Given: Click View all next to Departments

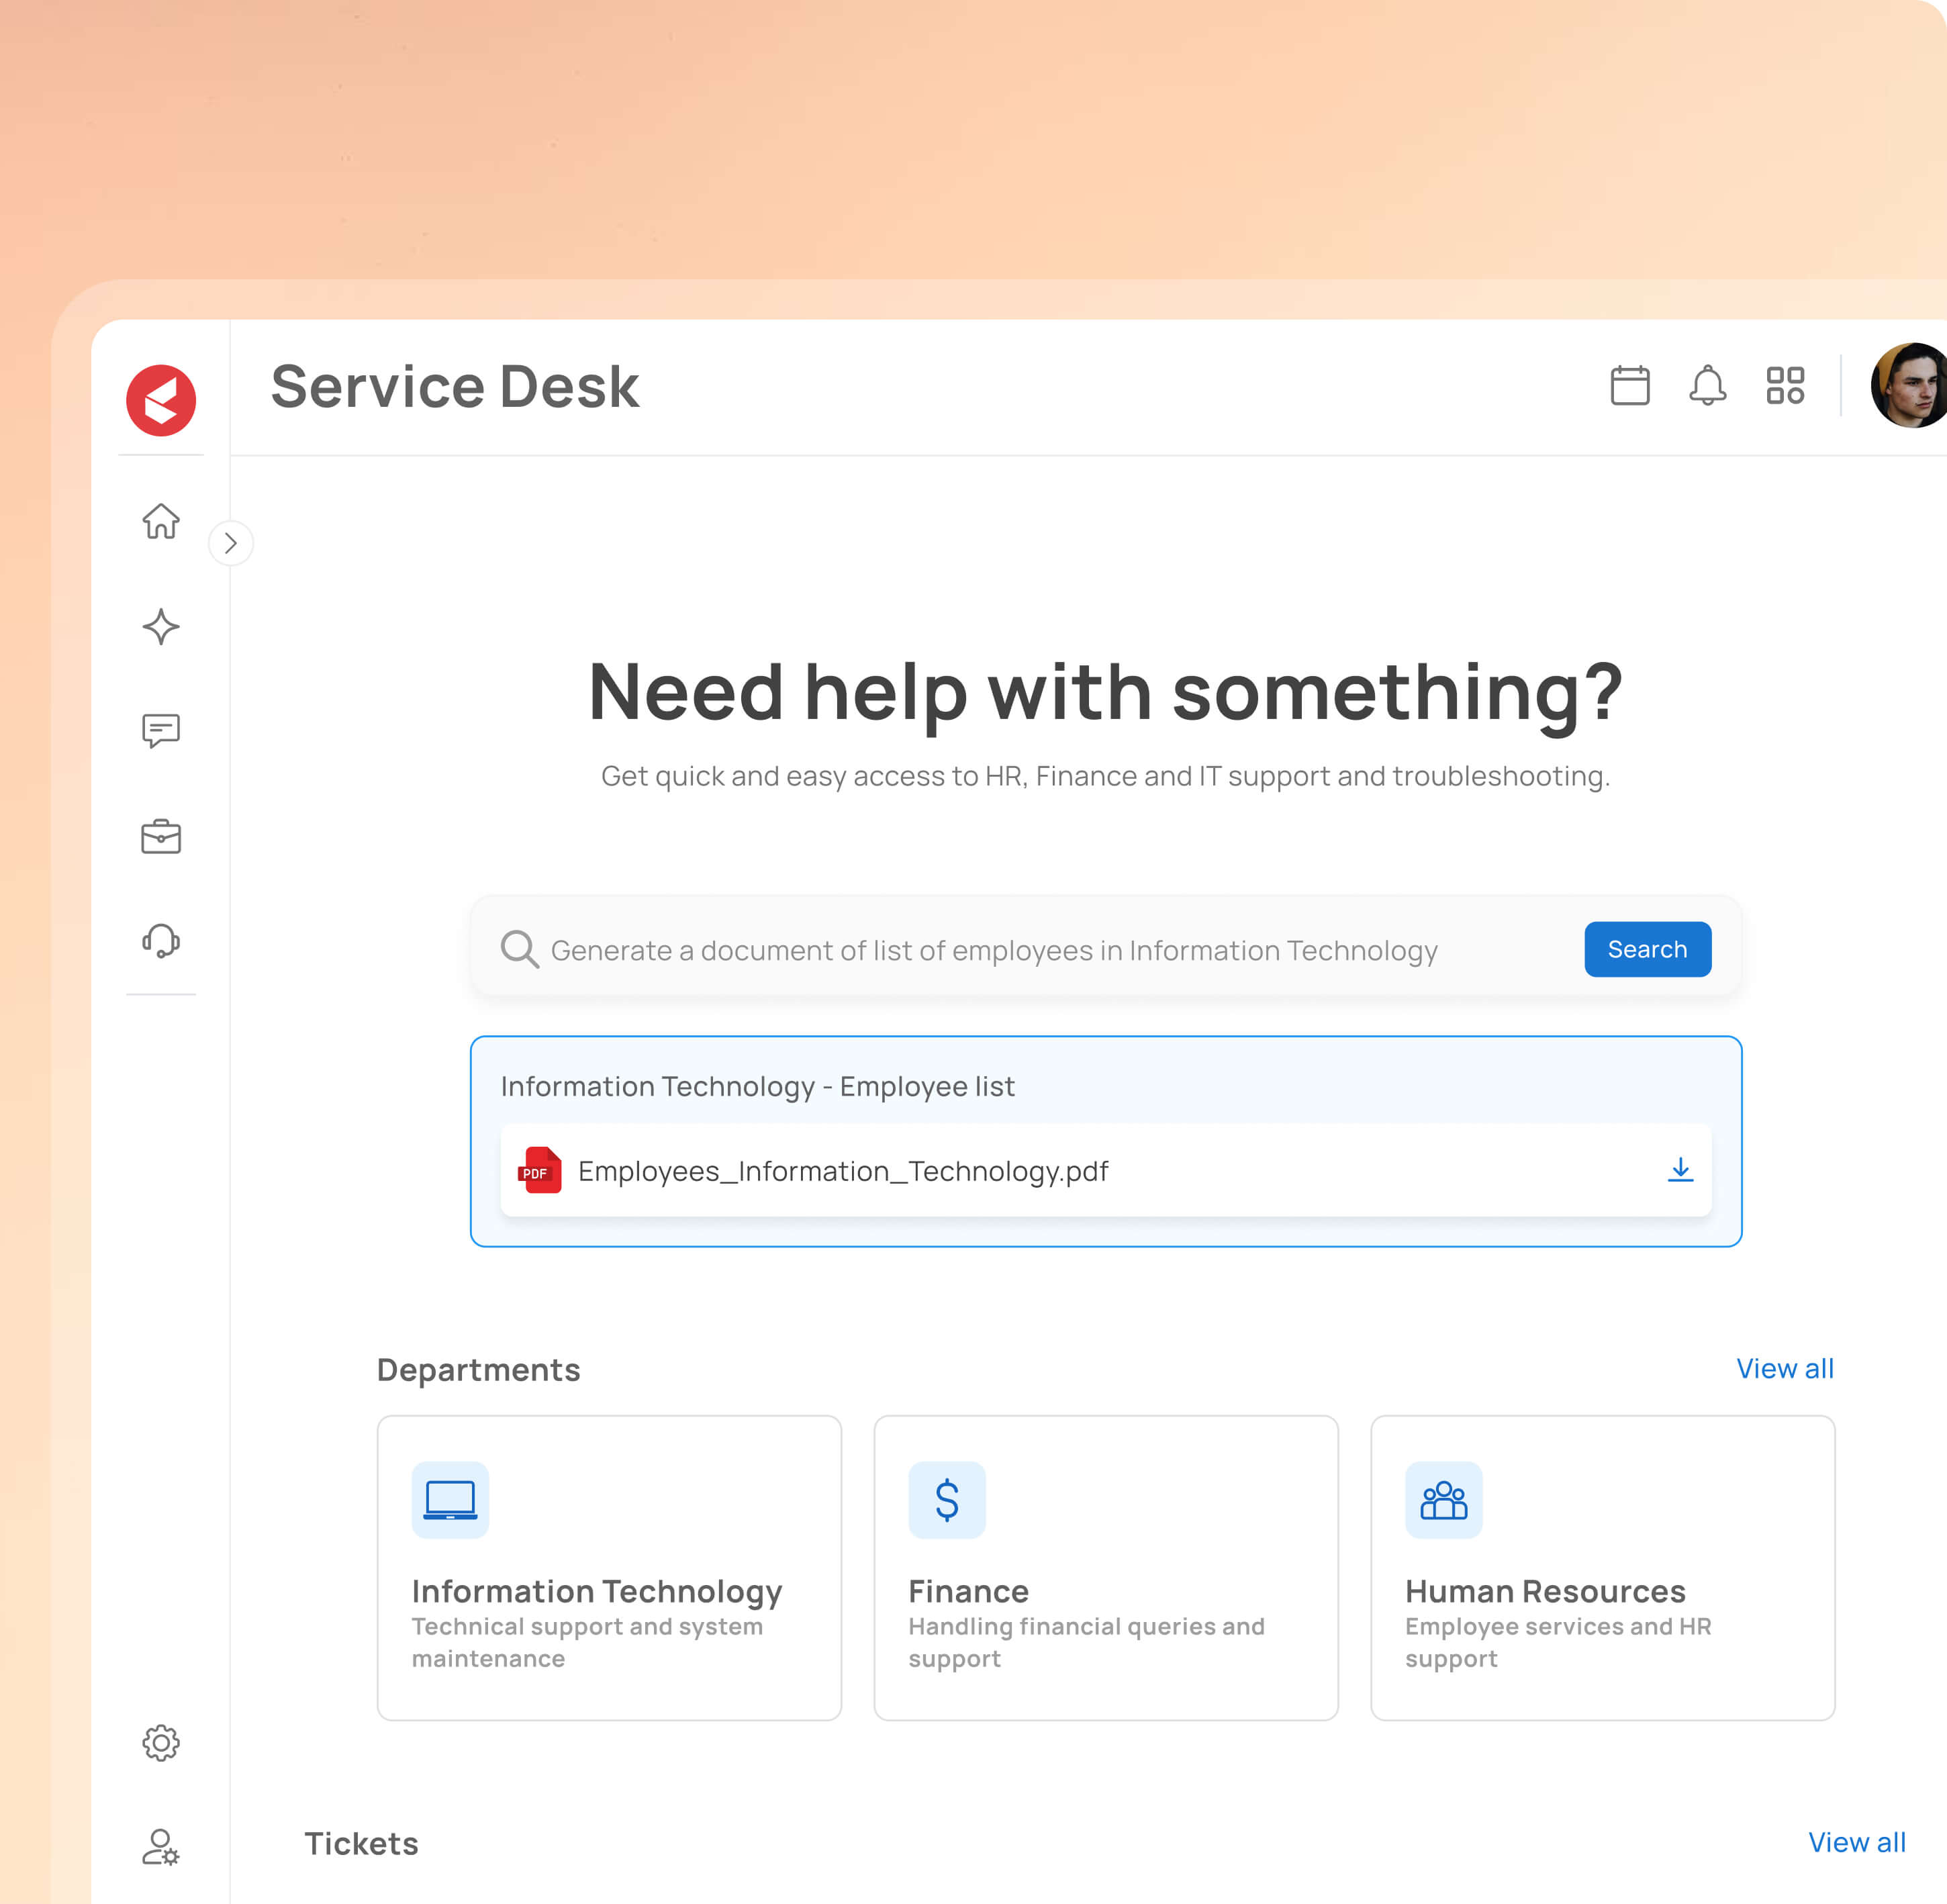Looking at the screenshot, I should tap(1784, 1368).
